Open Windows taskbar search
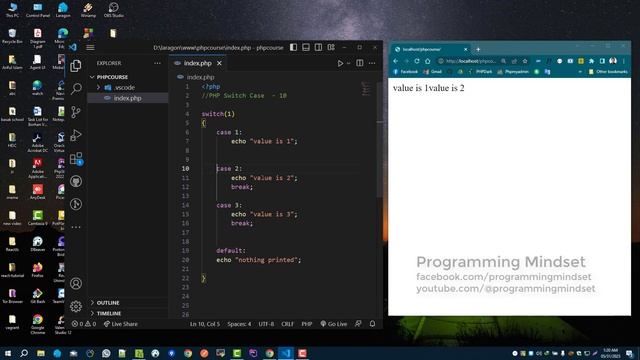Image resolution: width=640 pixels, height=360 pixels. [24, 353]
